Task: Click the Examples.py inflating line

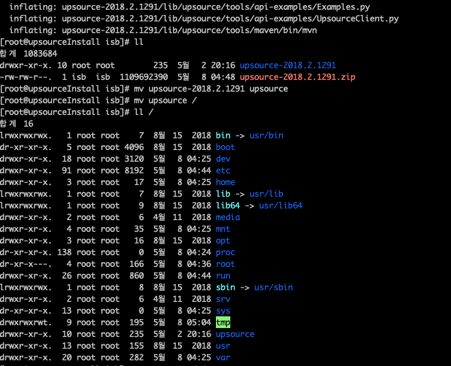Action: pos(189,7)
